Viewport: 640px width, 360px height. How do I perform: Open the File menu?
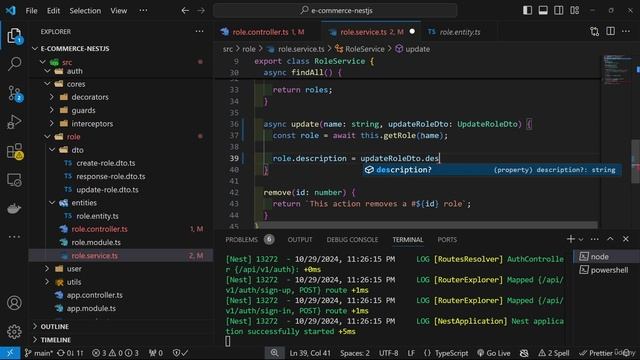click(31, 11)
